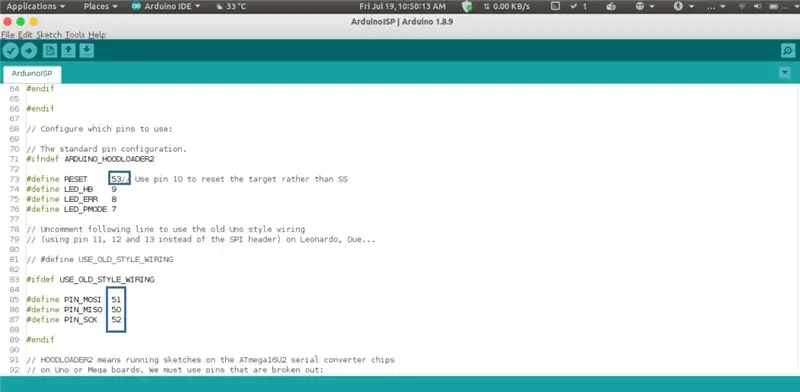This screenshot has width=800, height=392.
Task: Open the Serial Monitor magnifier icon
Action: pos(788,51)
